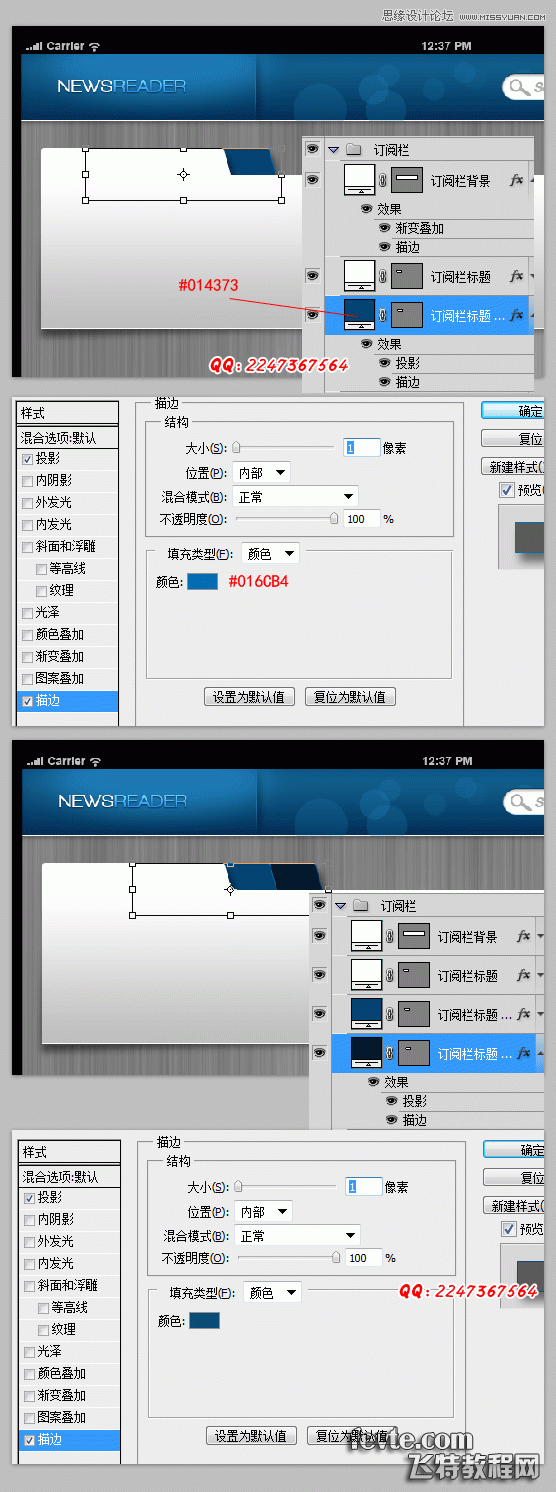This screenshot has width=556, height=1492.
Task: Click the link icon on the selected dark navy layer, lower panel
Action: (x=389, y=1053)
